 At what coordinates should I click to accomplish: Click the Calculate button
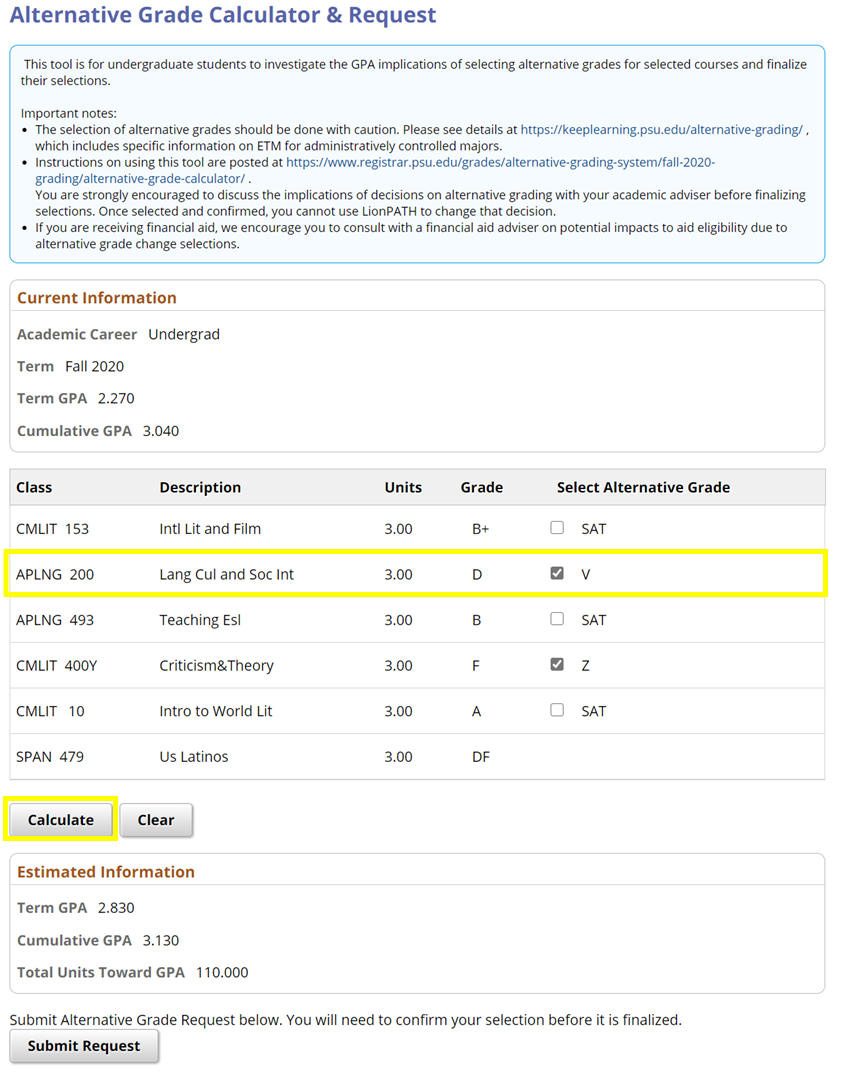point(60,820)
